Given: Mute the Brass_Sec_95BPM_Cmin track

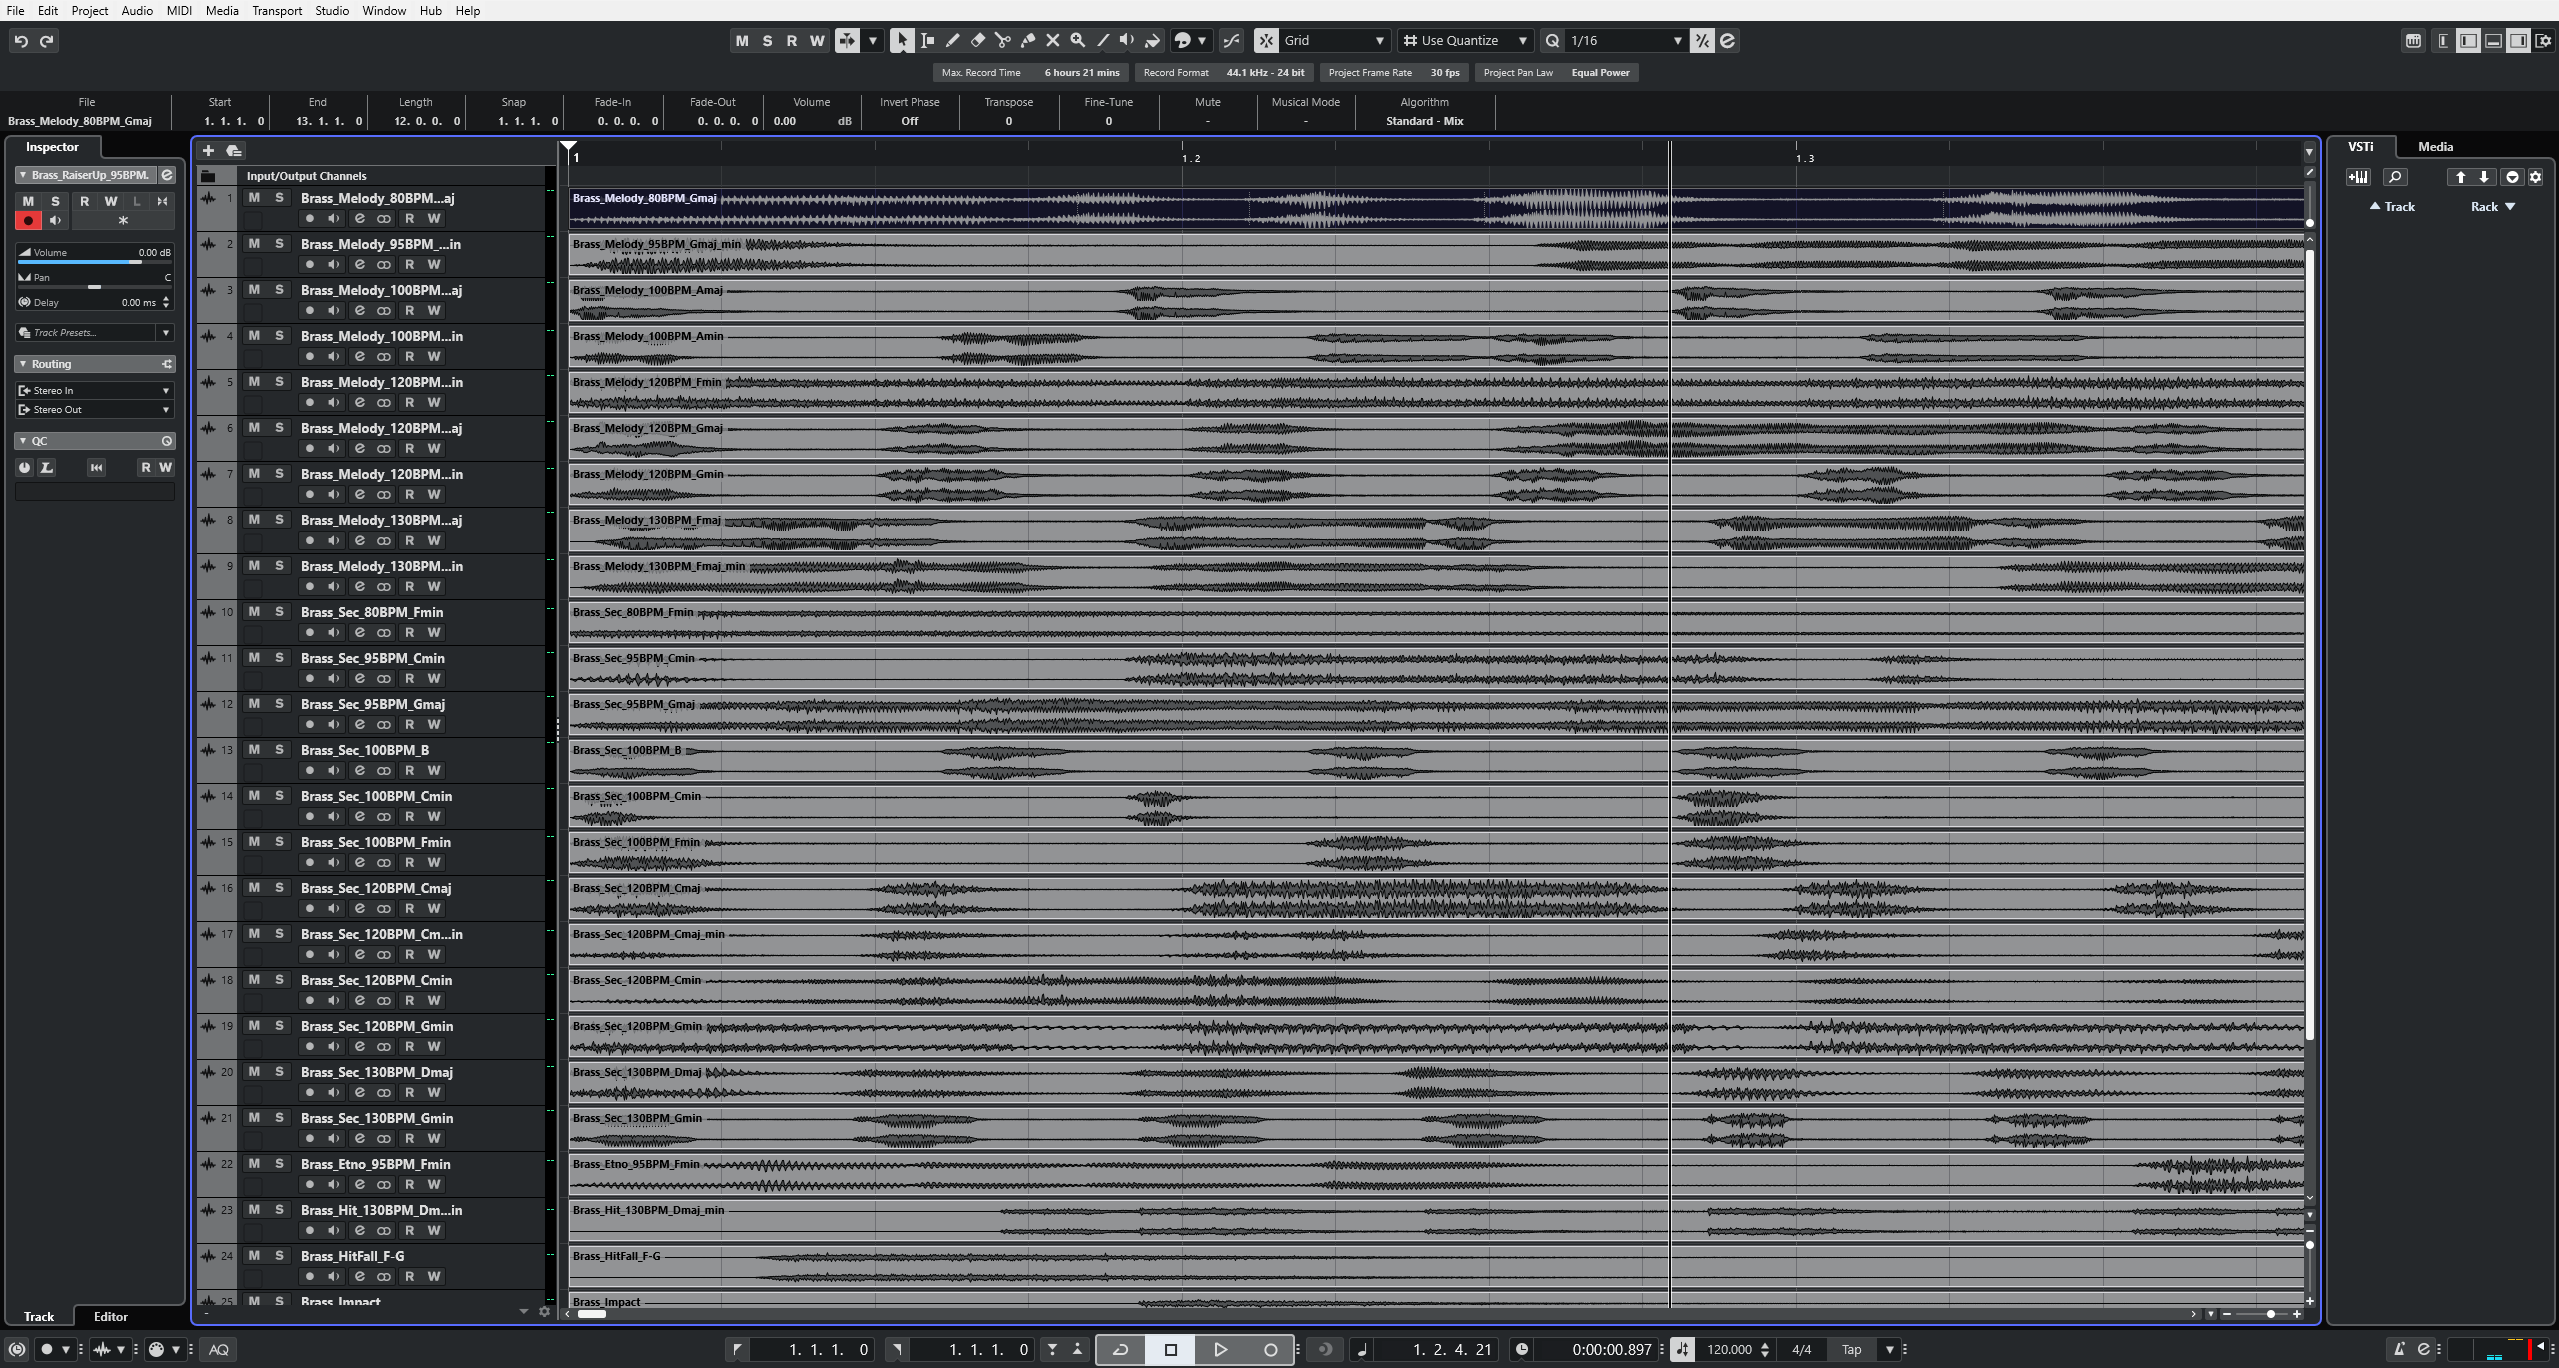Looking at the screenshot, I should coord(254,658).
